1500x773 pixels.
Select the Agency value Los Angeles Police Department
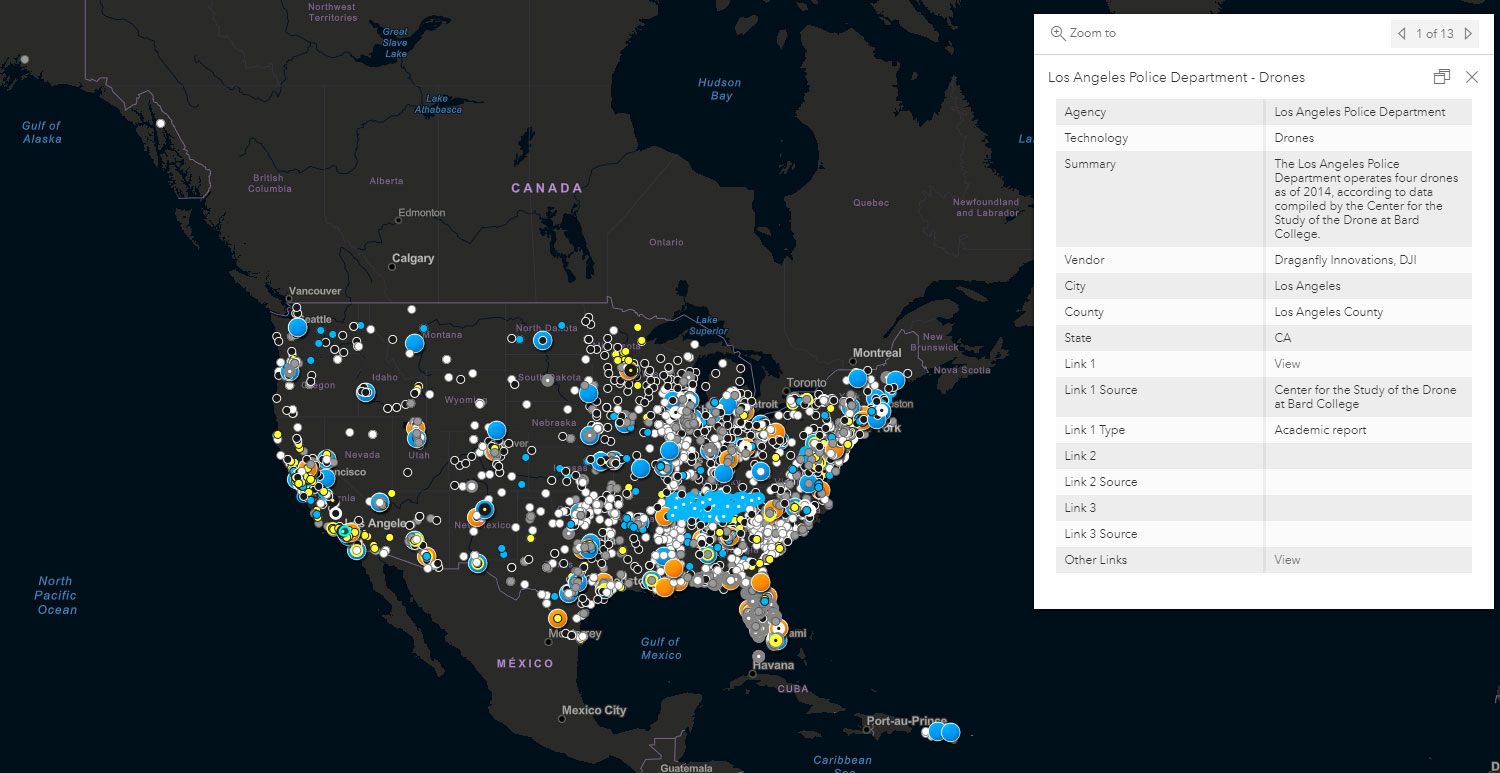point(1360,112)
